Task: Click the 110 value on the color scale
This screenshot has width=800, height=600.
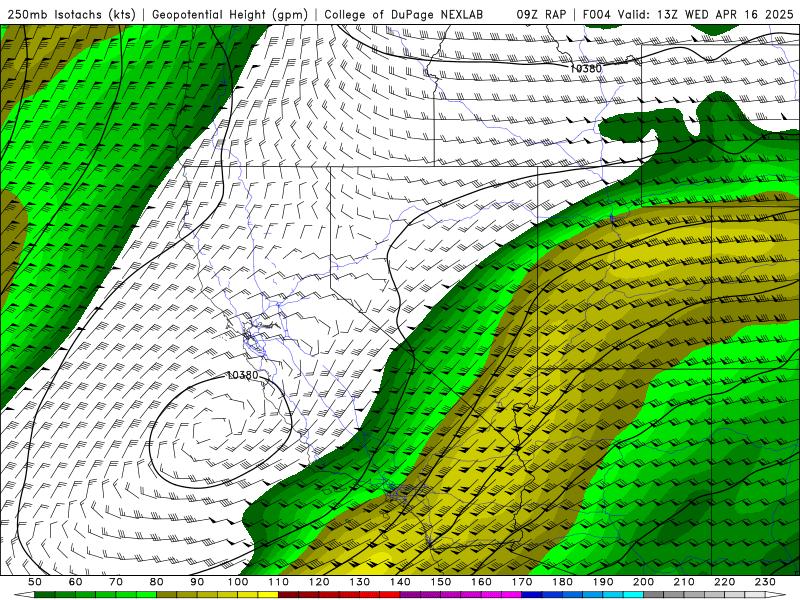Action: click(x=278, y=582)
